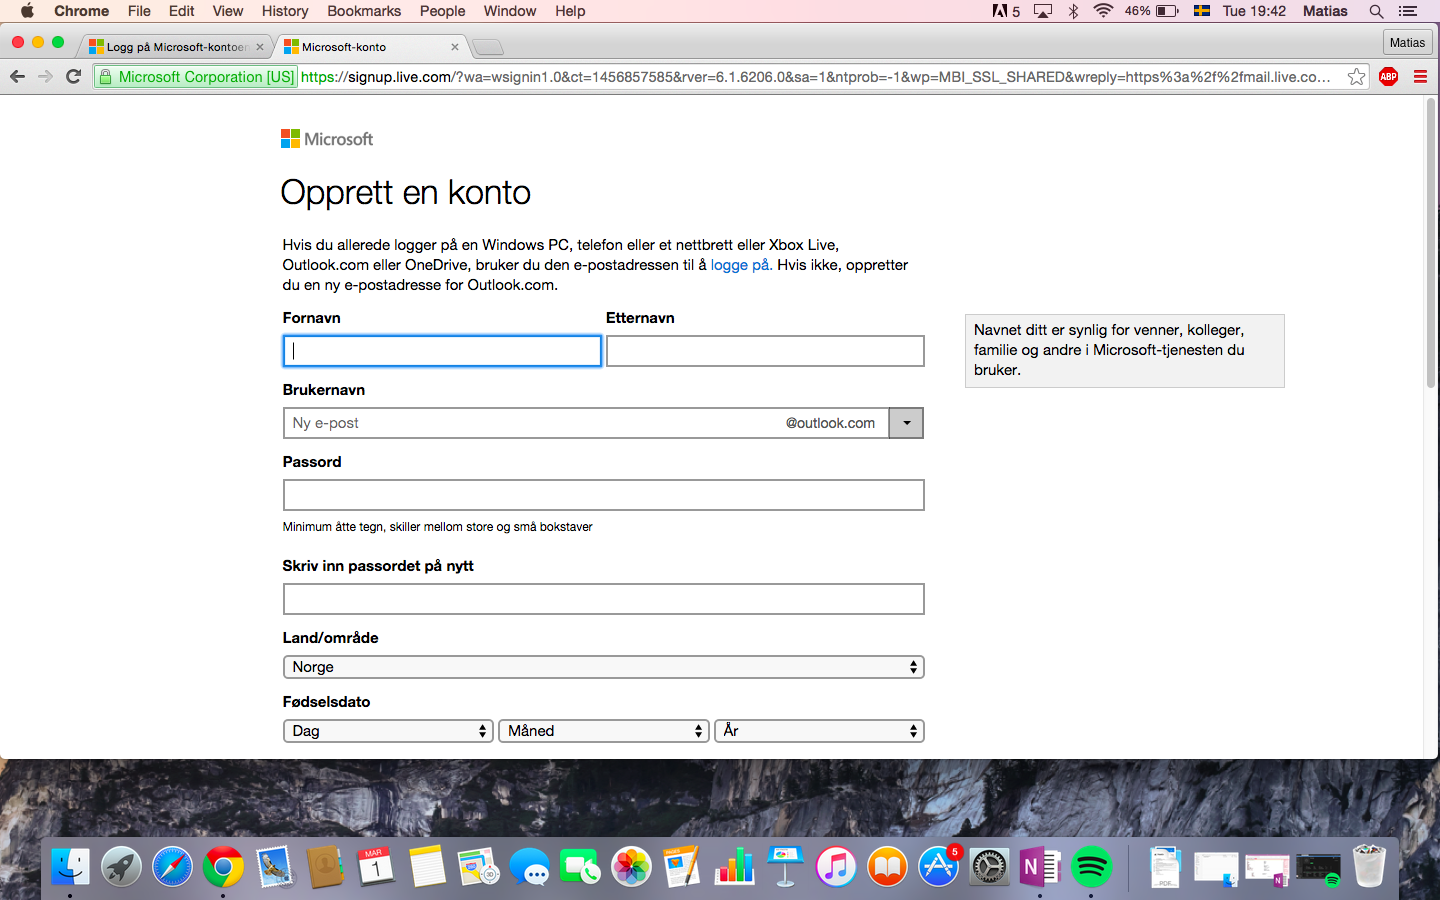1440x900 pixels.
Task: Click the Wi-Fi status icon
Action: pos(1103,11)
